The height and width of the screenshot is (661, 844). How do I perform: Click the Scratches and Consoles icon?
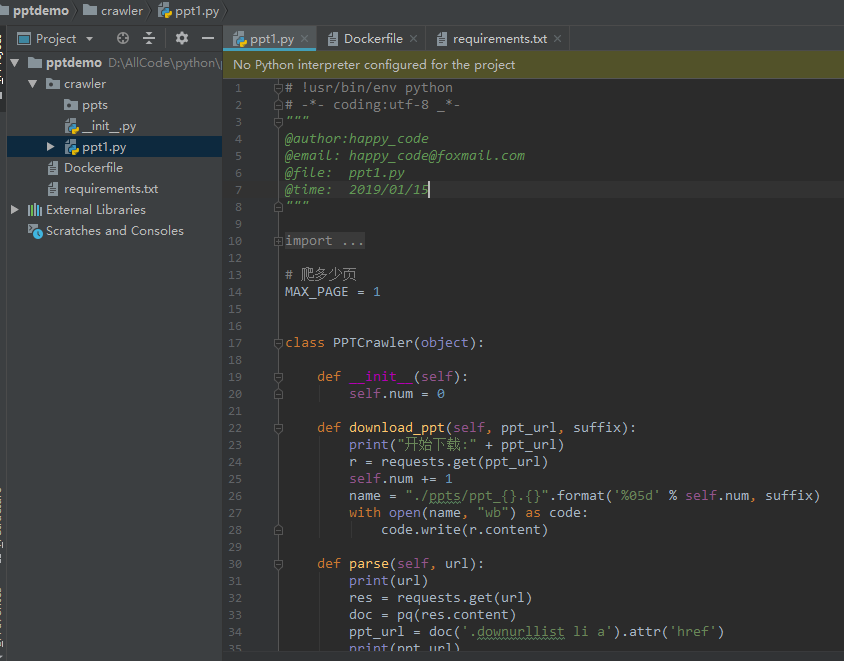36,231
